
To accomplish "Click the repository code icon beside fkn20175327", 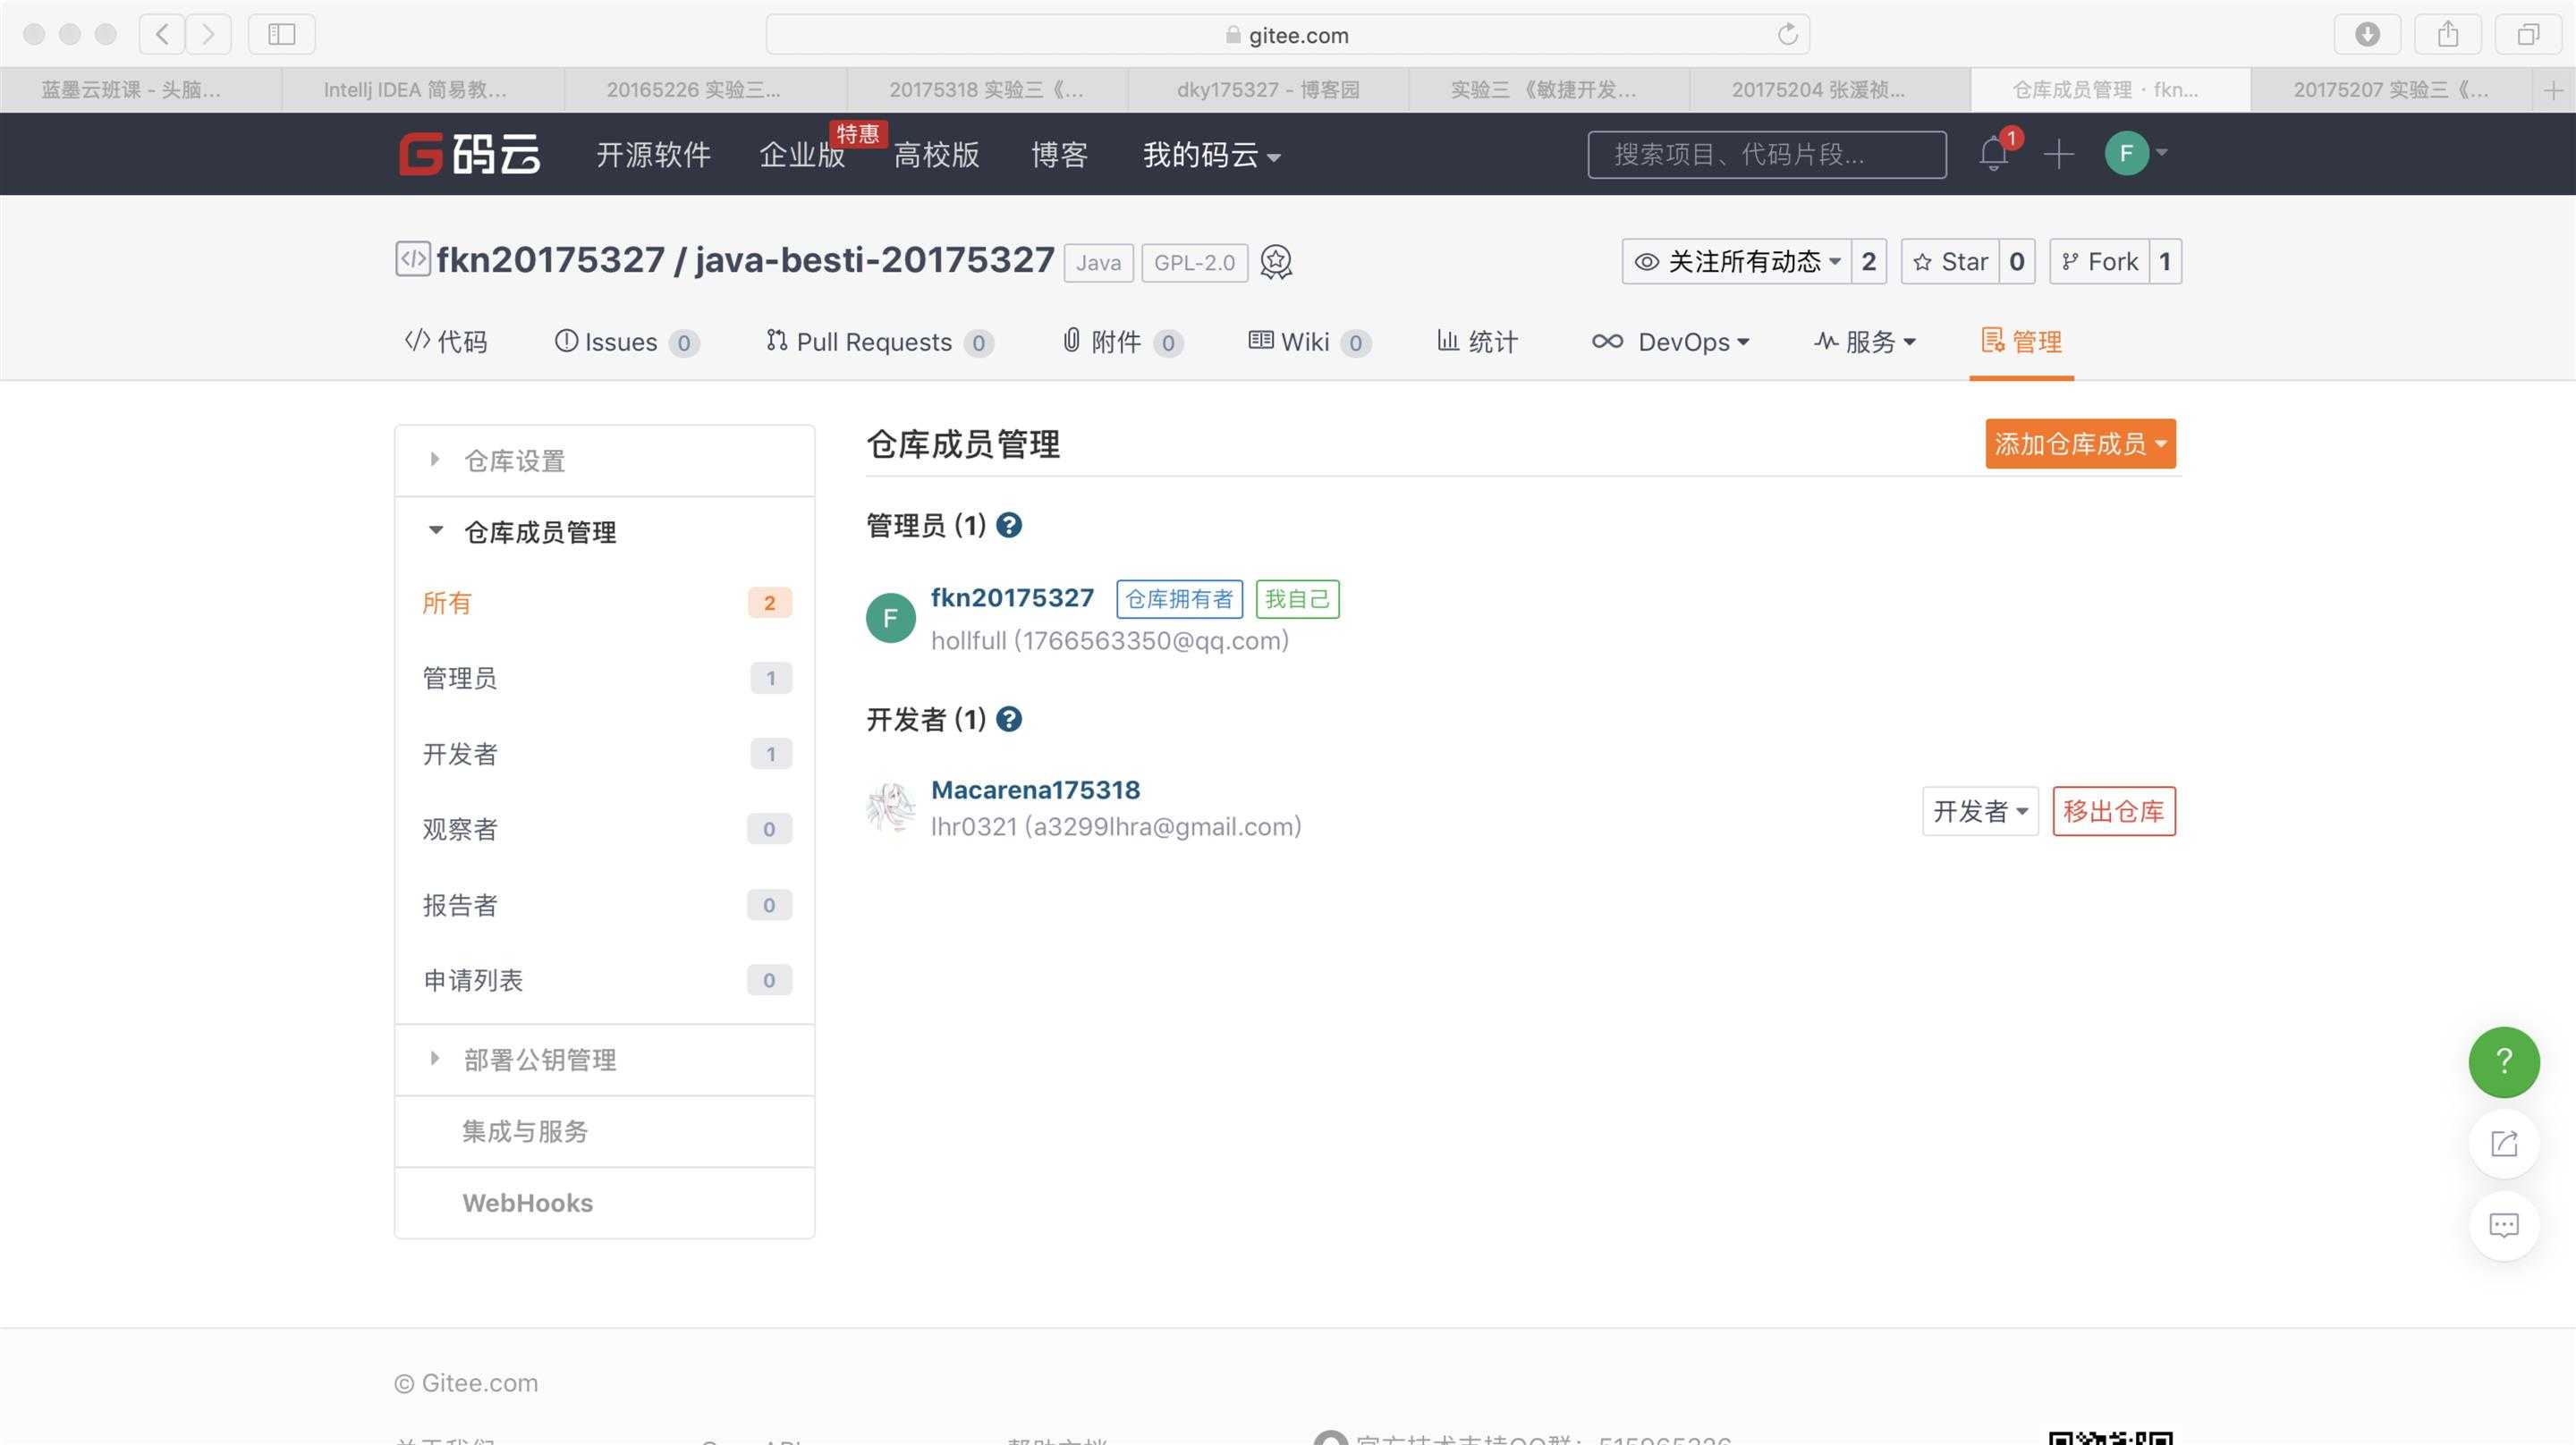I will pos(413,259).
